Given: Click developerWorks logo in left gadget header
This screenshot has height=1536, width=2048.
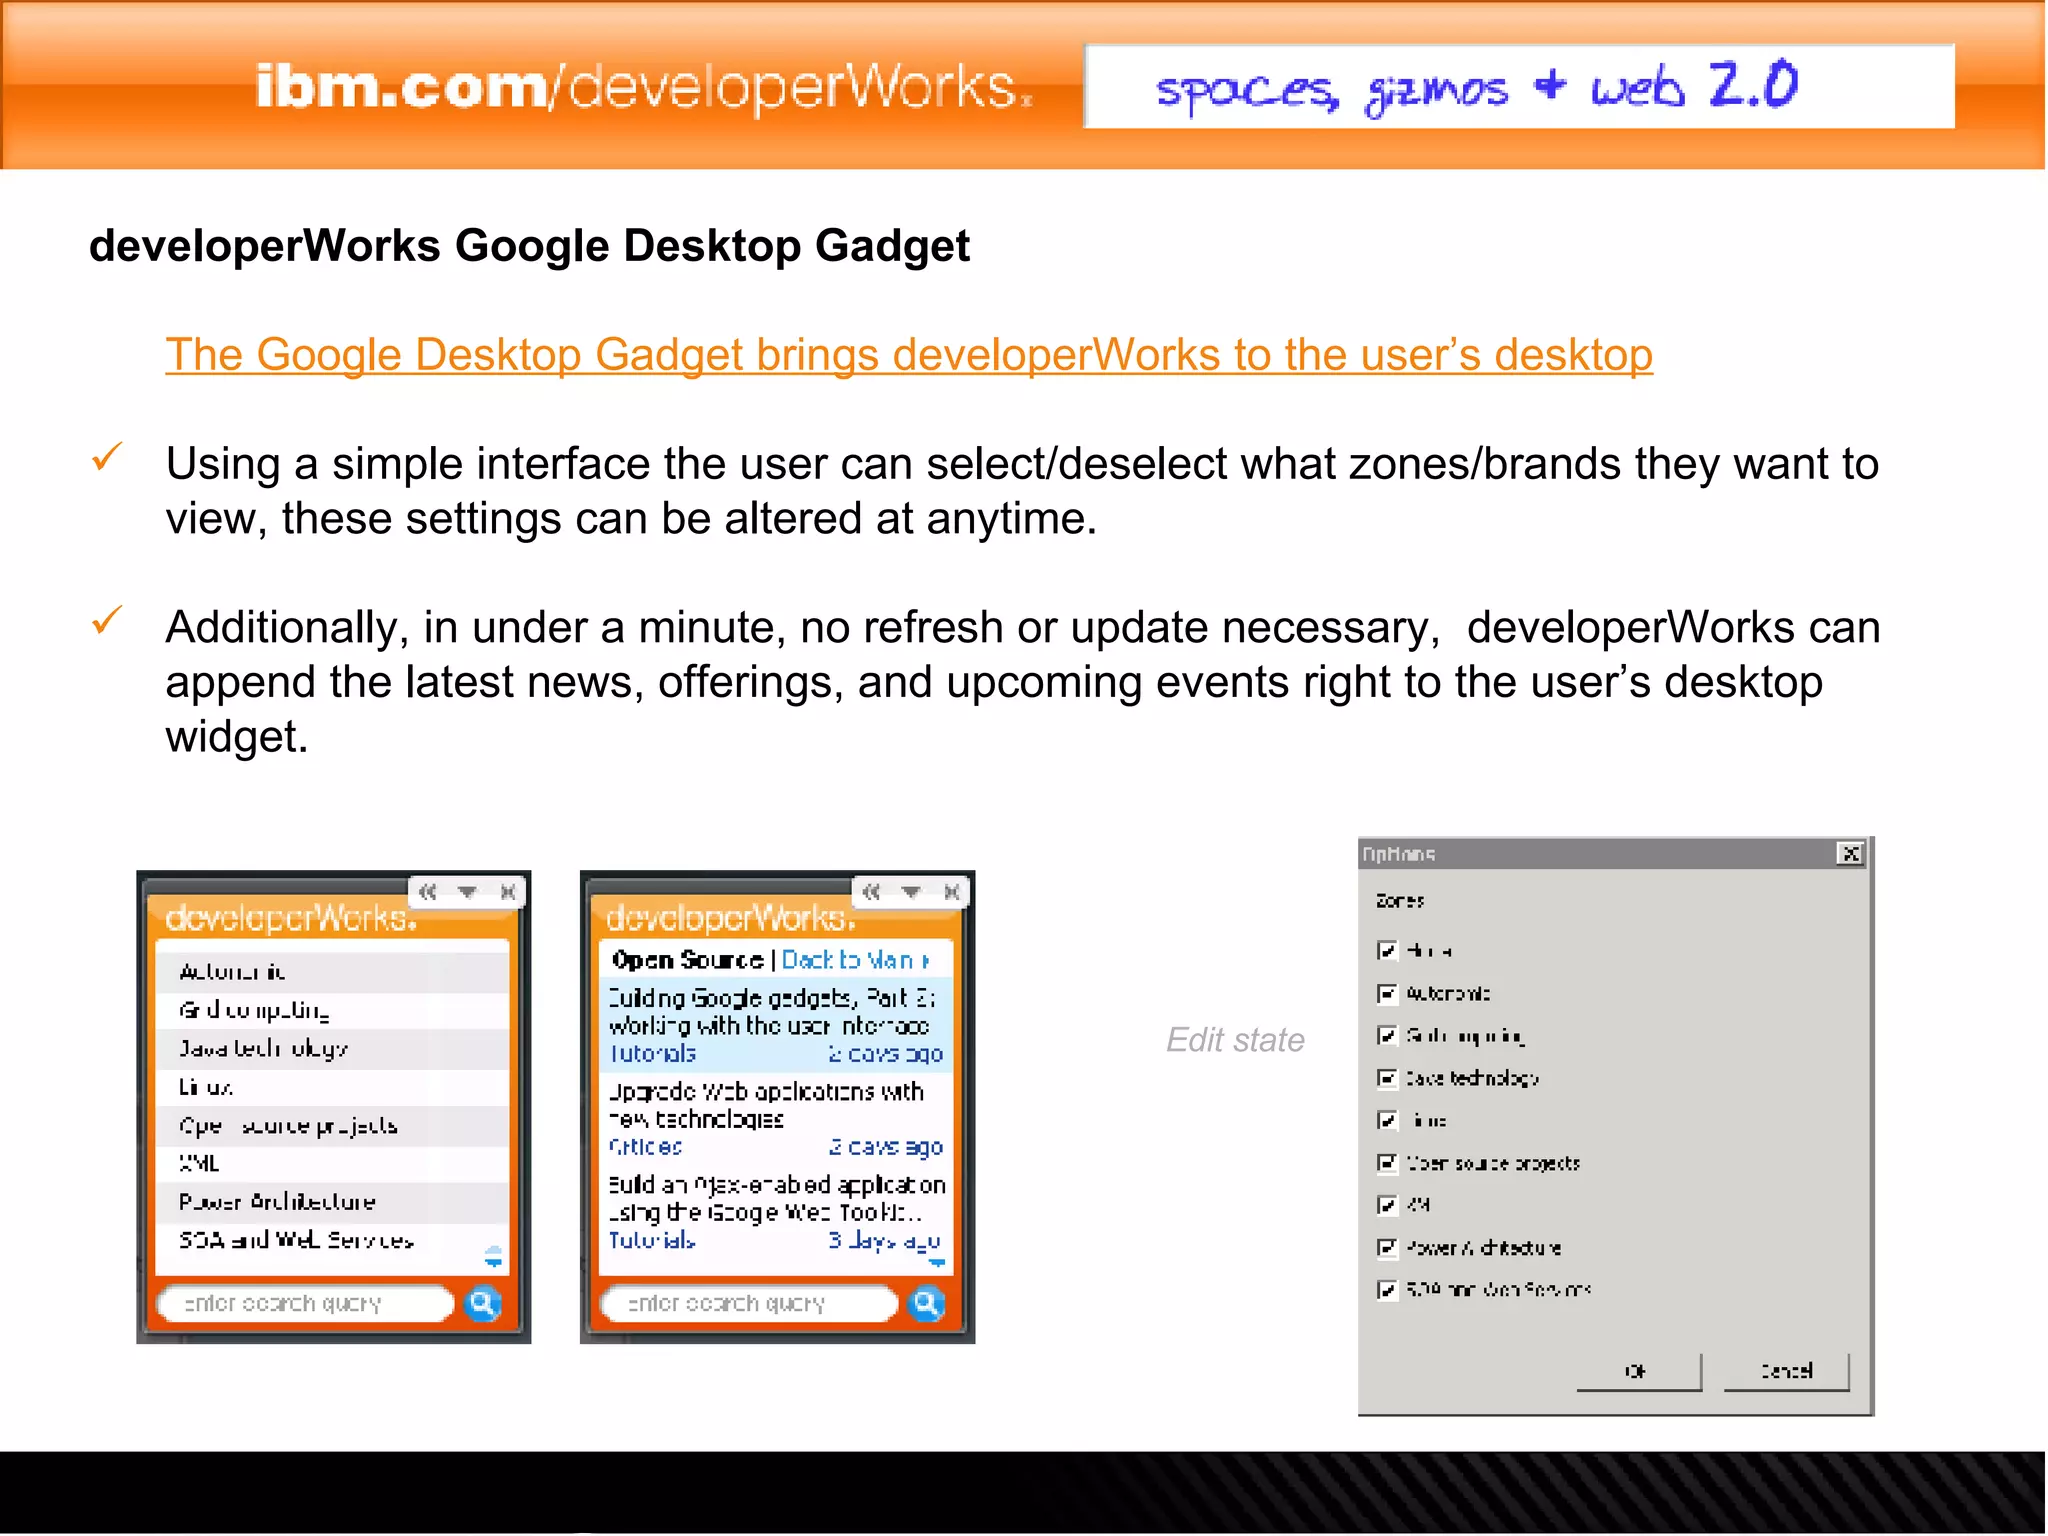Looking at the screenshot, I should [x=290, y=918].
